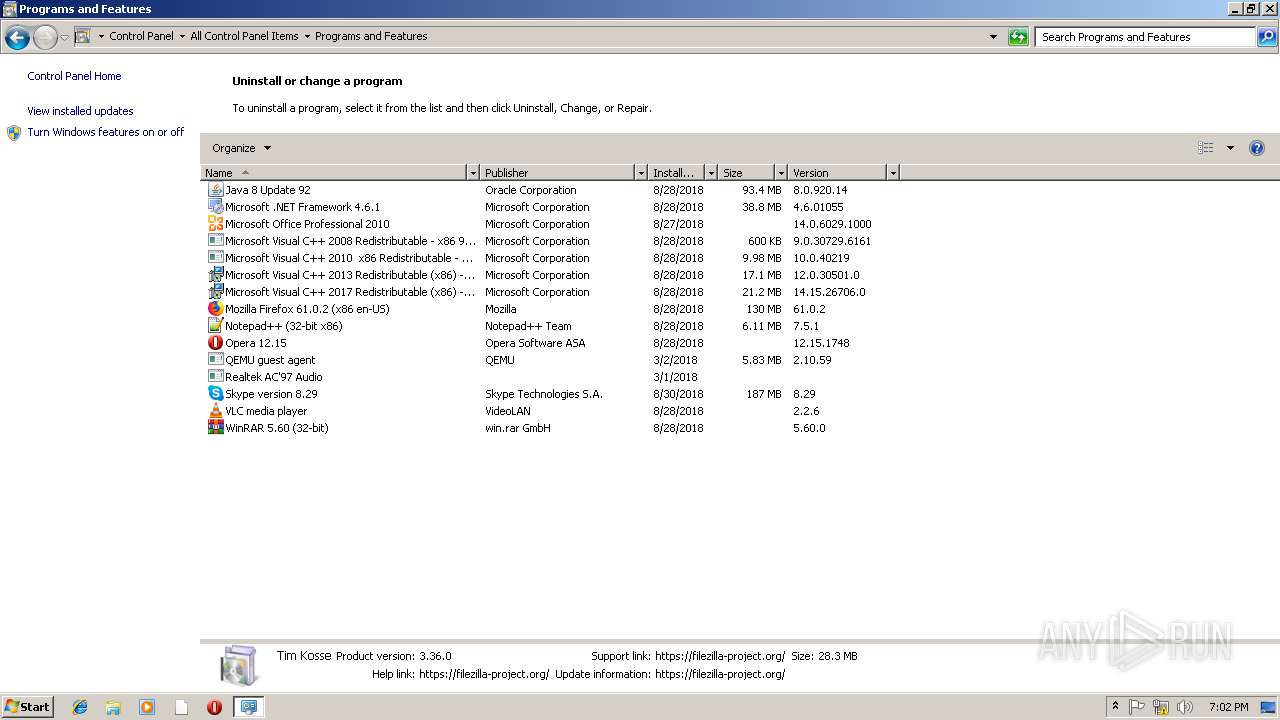1280x720 pixels.
Task: Open the Name column filter dropdown
Action: [x=473, y=173]
